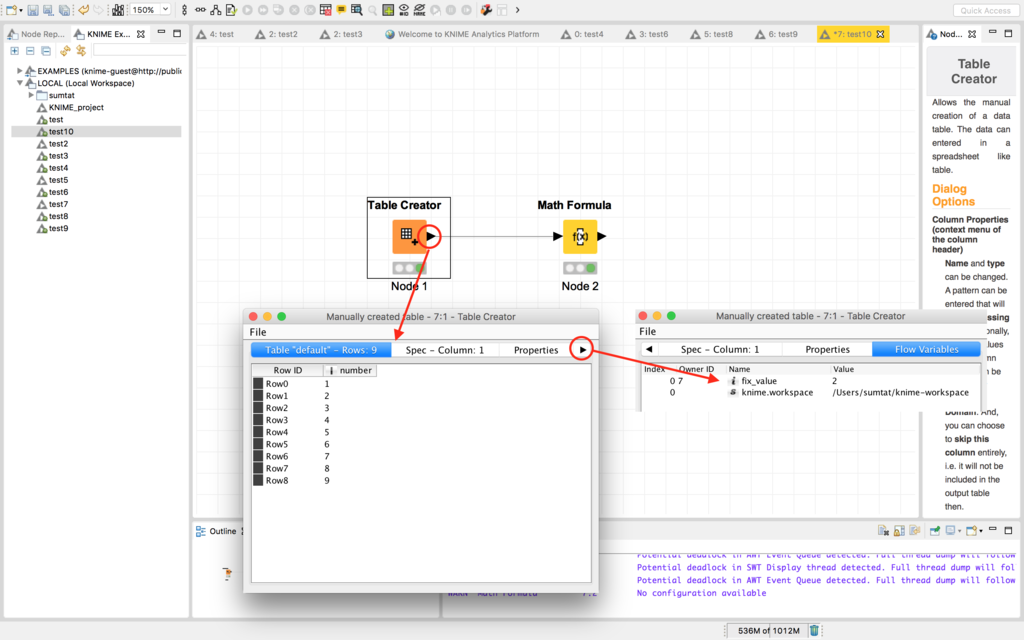
Task: Click the green add node icon
Action: pos(388,10)
